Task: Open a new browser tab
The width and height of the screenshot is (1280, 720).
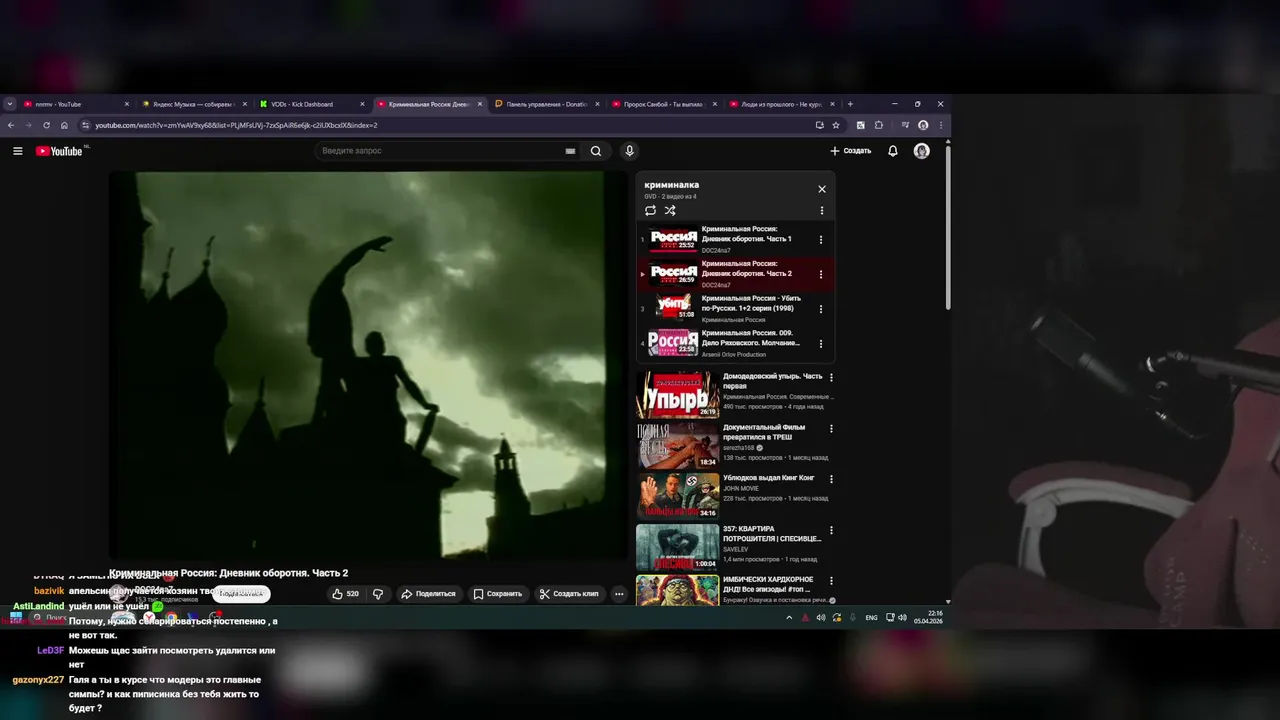Action: 850,104
